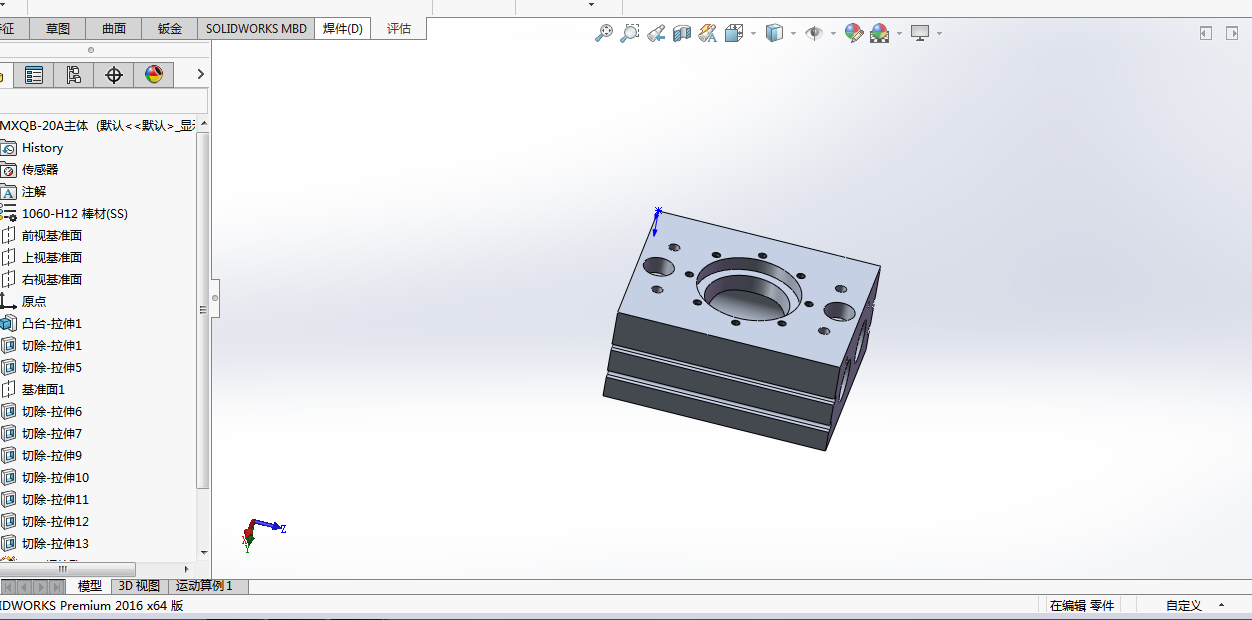
Task: Click the panel collapse handle on the tree edge
Action: coord(214,298)
